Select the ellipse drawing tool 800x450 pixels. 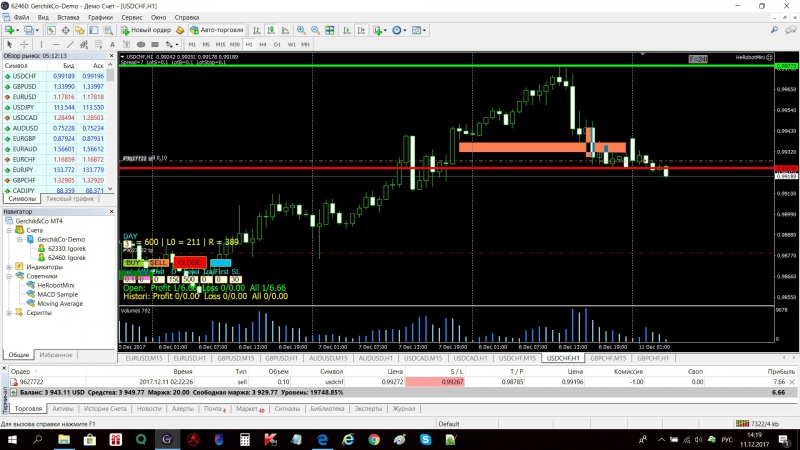point(141,44)
